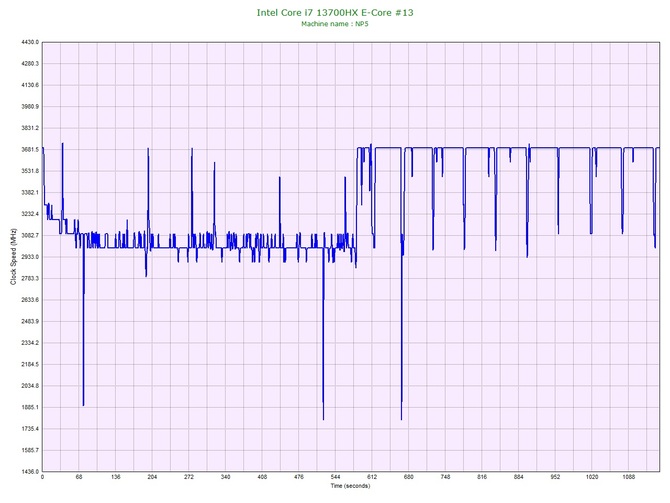Click the 1735.4 y-axis value

tap(30, 429)
